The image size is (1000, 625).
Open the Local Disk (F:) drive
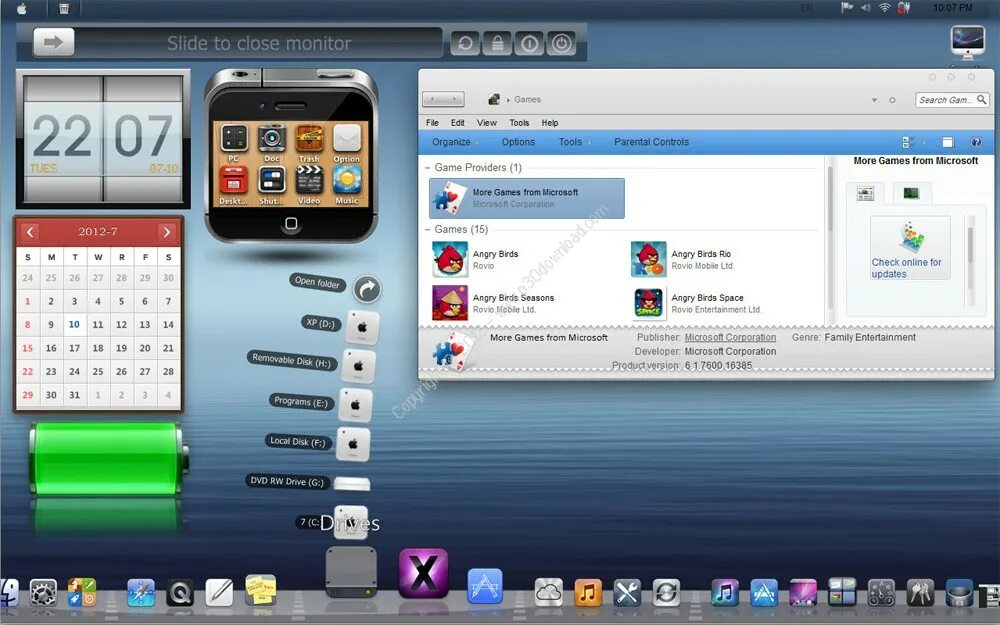click(353, 444)
